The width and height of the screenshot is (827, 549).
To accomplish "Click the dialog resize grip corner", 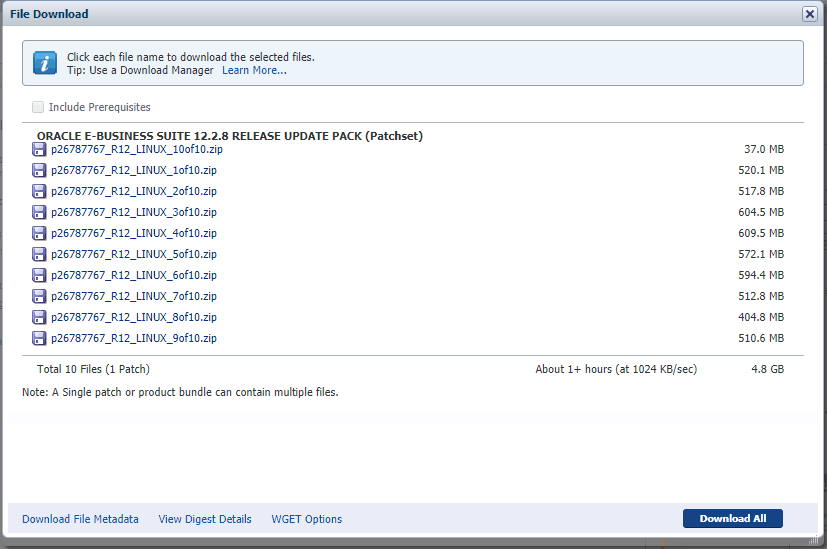I will click(816, 540).
